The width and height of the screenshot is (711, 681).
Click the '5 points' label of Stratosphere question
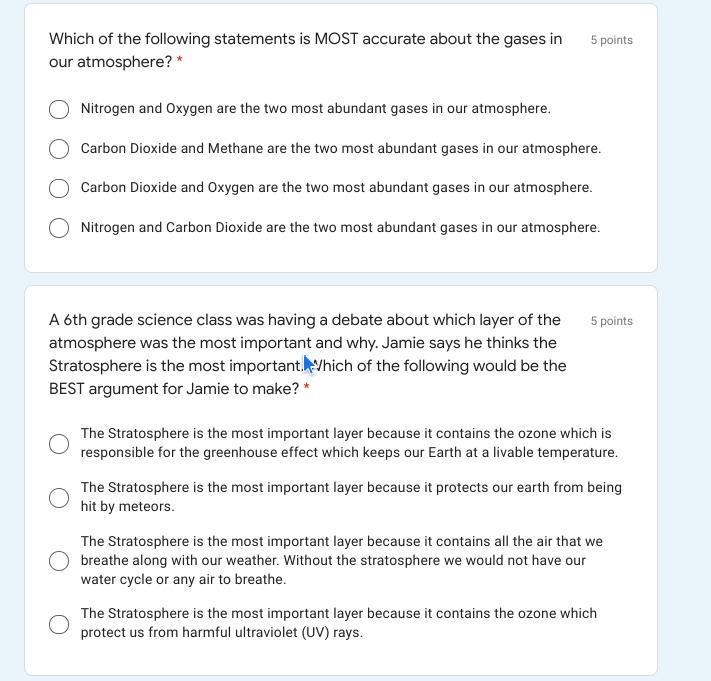[x=611, y=321]
